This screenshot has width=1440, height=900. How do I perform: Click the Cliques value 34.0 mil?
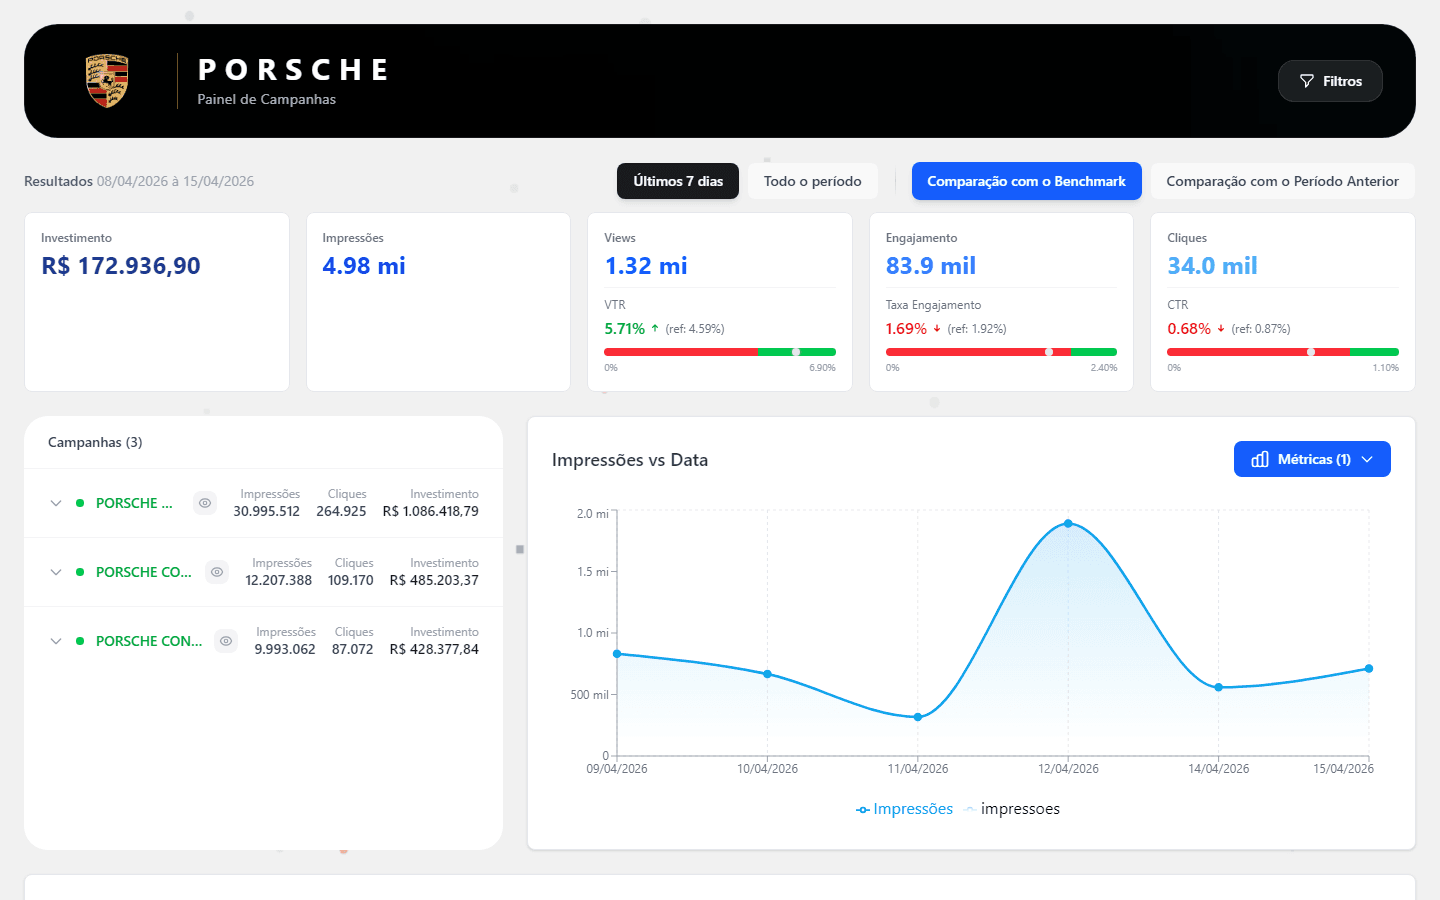pos(1212,266)
